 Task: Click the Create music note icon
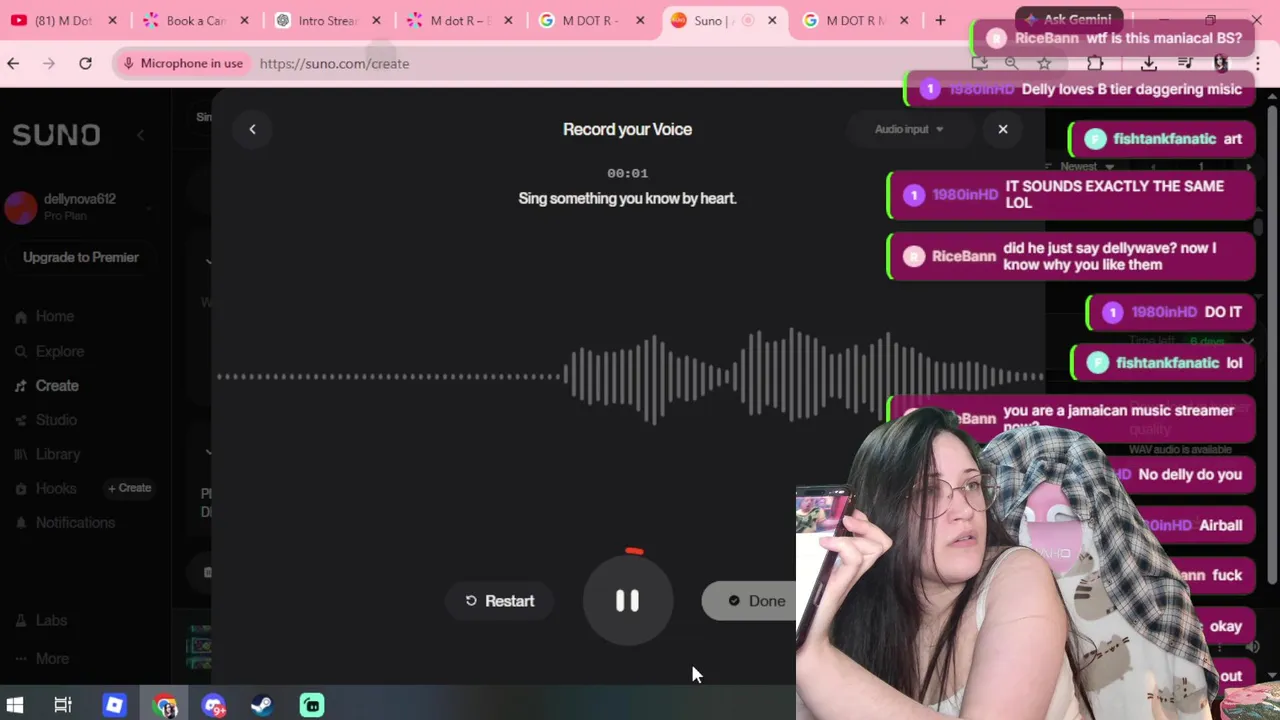click(20, 386)
